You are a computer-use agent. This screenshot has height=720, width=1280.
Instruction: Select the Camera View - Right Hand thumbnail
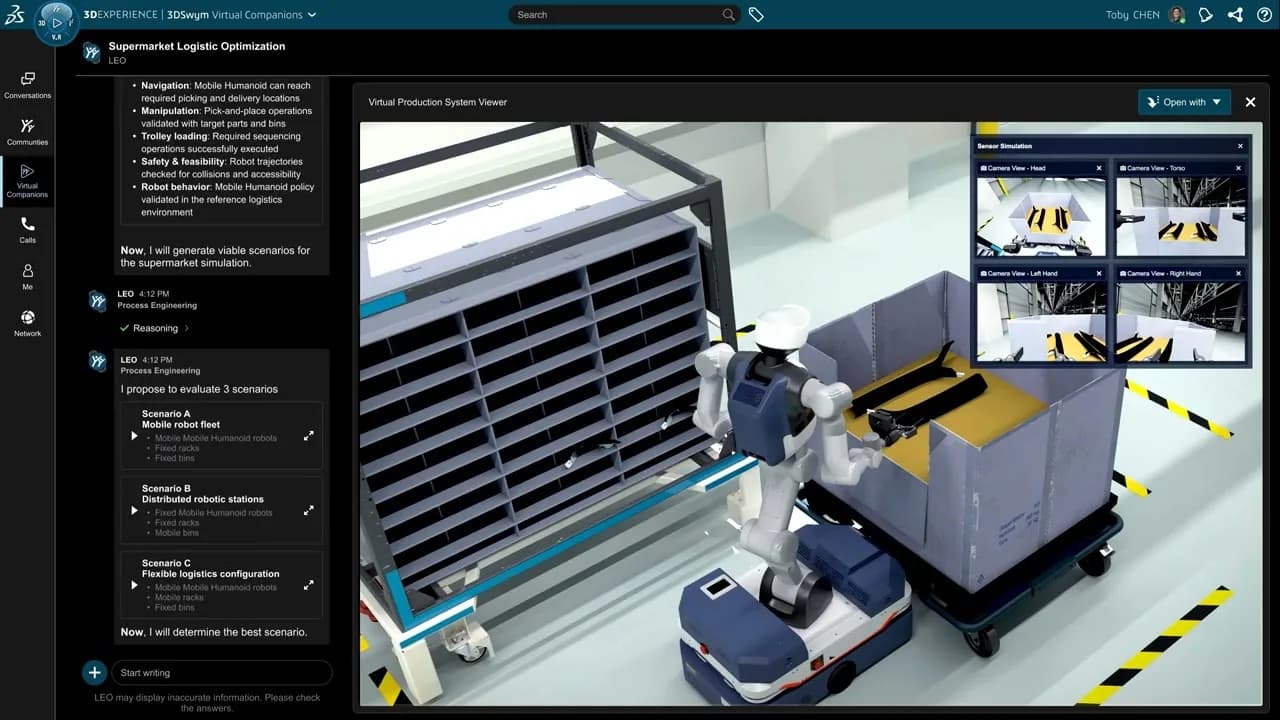1180,321
